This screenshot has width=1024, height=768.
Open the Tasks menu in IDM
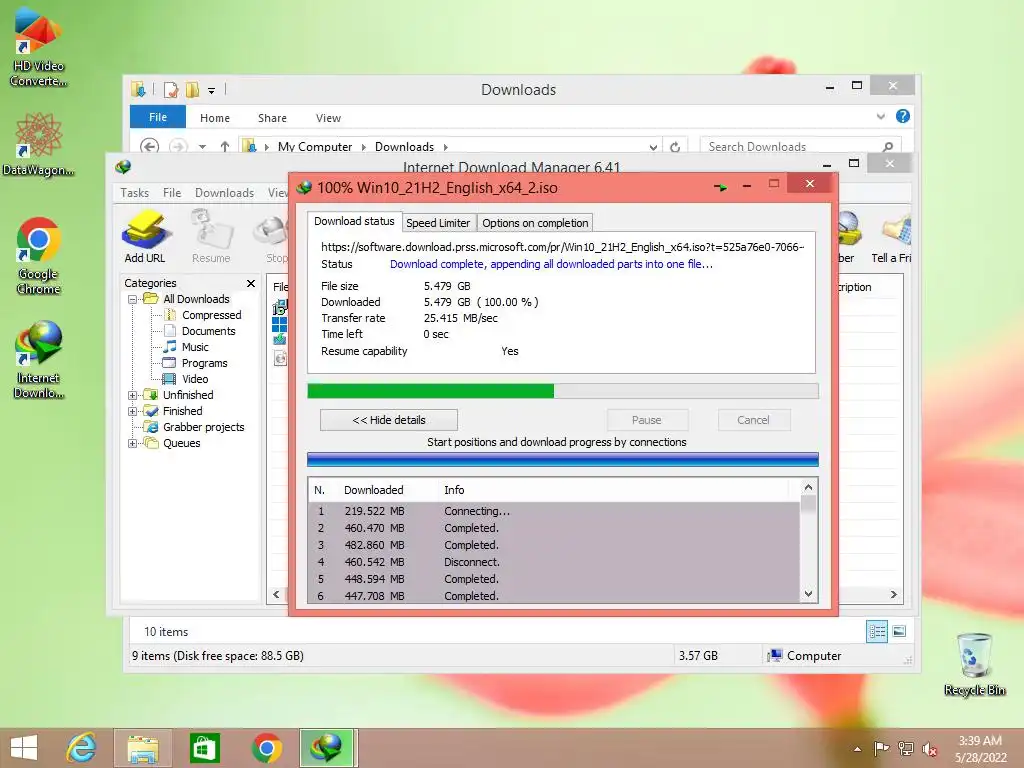point(135,193)
